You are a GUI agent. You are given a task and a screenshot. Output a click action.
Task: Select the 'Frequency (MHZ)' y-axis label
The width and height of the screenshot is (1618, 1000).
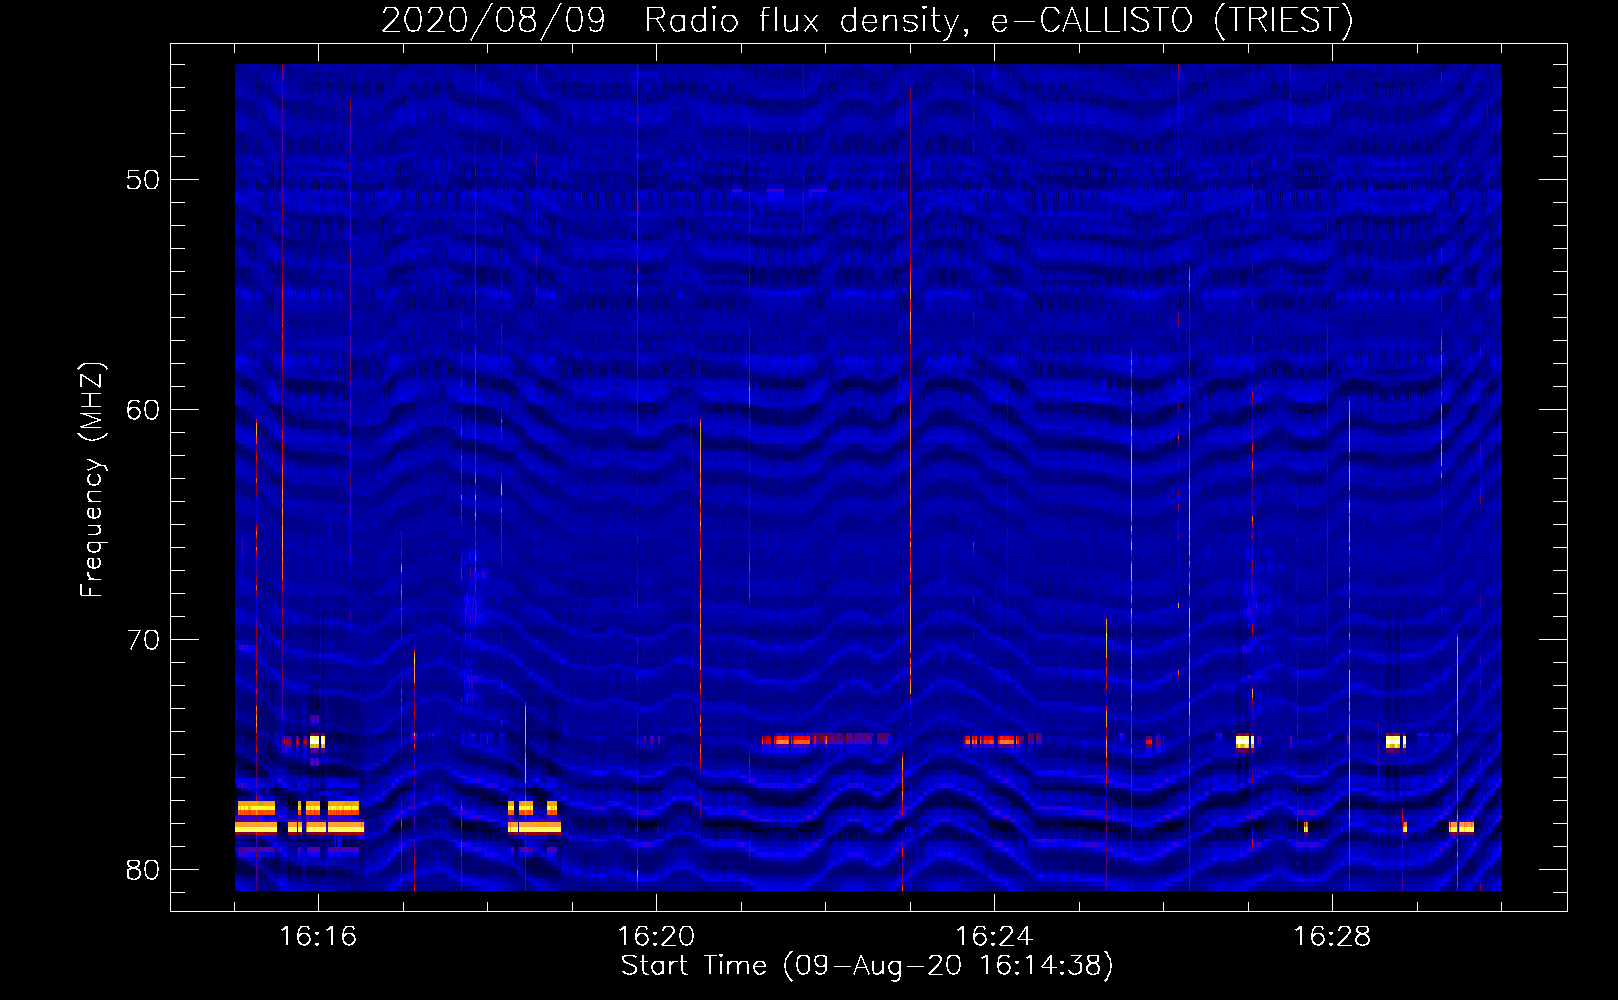pos(92,480)
